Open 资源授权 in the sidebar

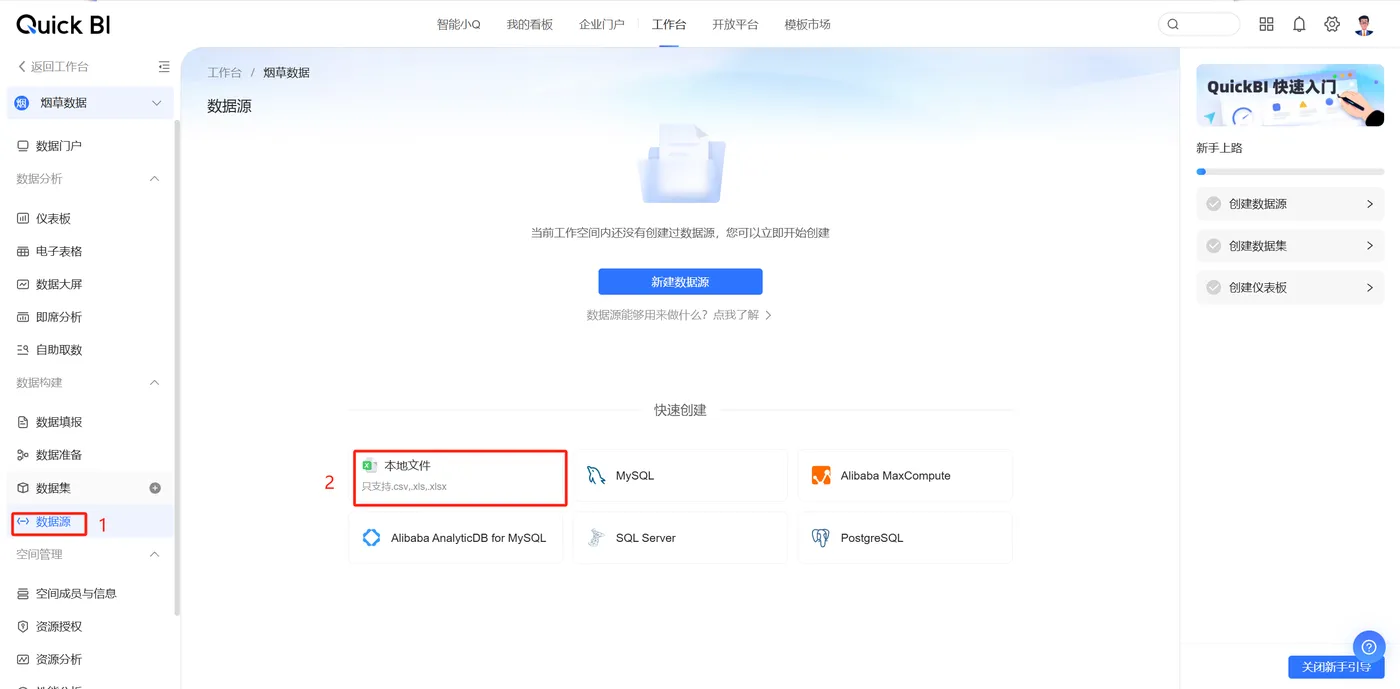[59, 626]
